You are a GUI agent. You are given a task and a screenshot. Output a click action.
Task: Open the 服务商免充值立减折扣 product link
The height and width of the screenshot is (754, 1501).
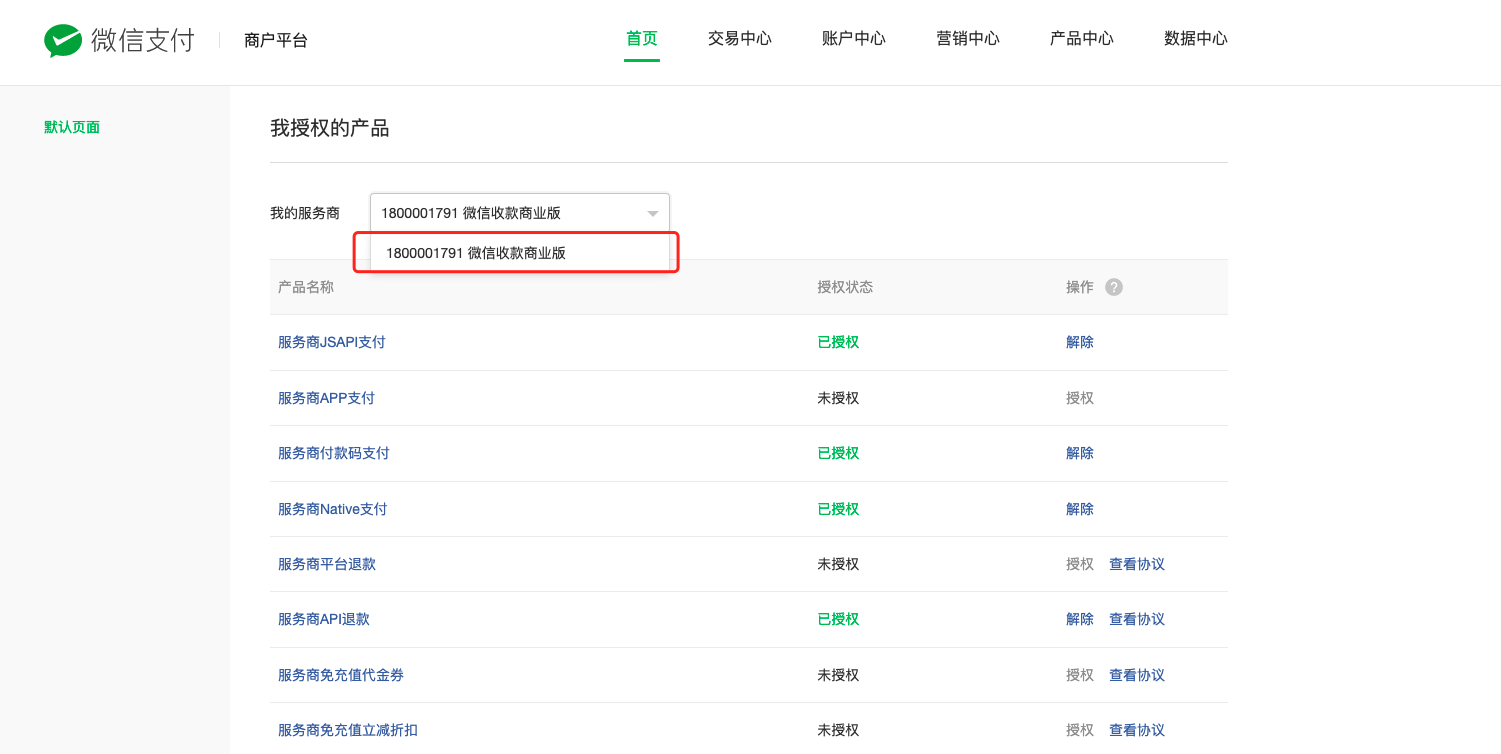coord(348,730)
